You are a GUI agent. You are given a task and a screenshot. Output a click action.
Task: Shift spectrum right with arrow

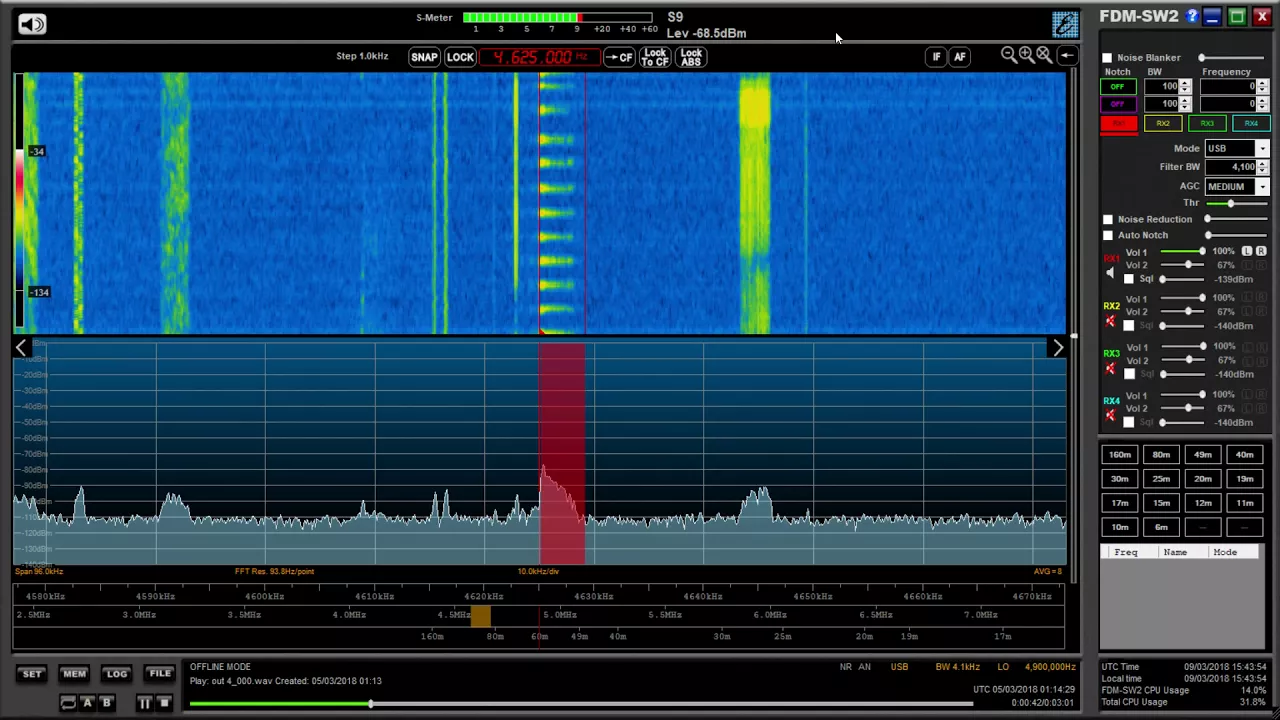(1058, 347)
